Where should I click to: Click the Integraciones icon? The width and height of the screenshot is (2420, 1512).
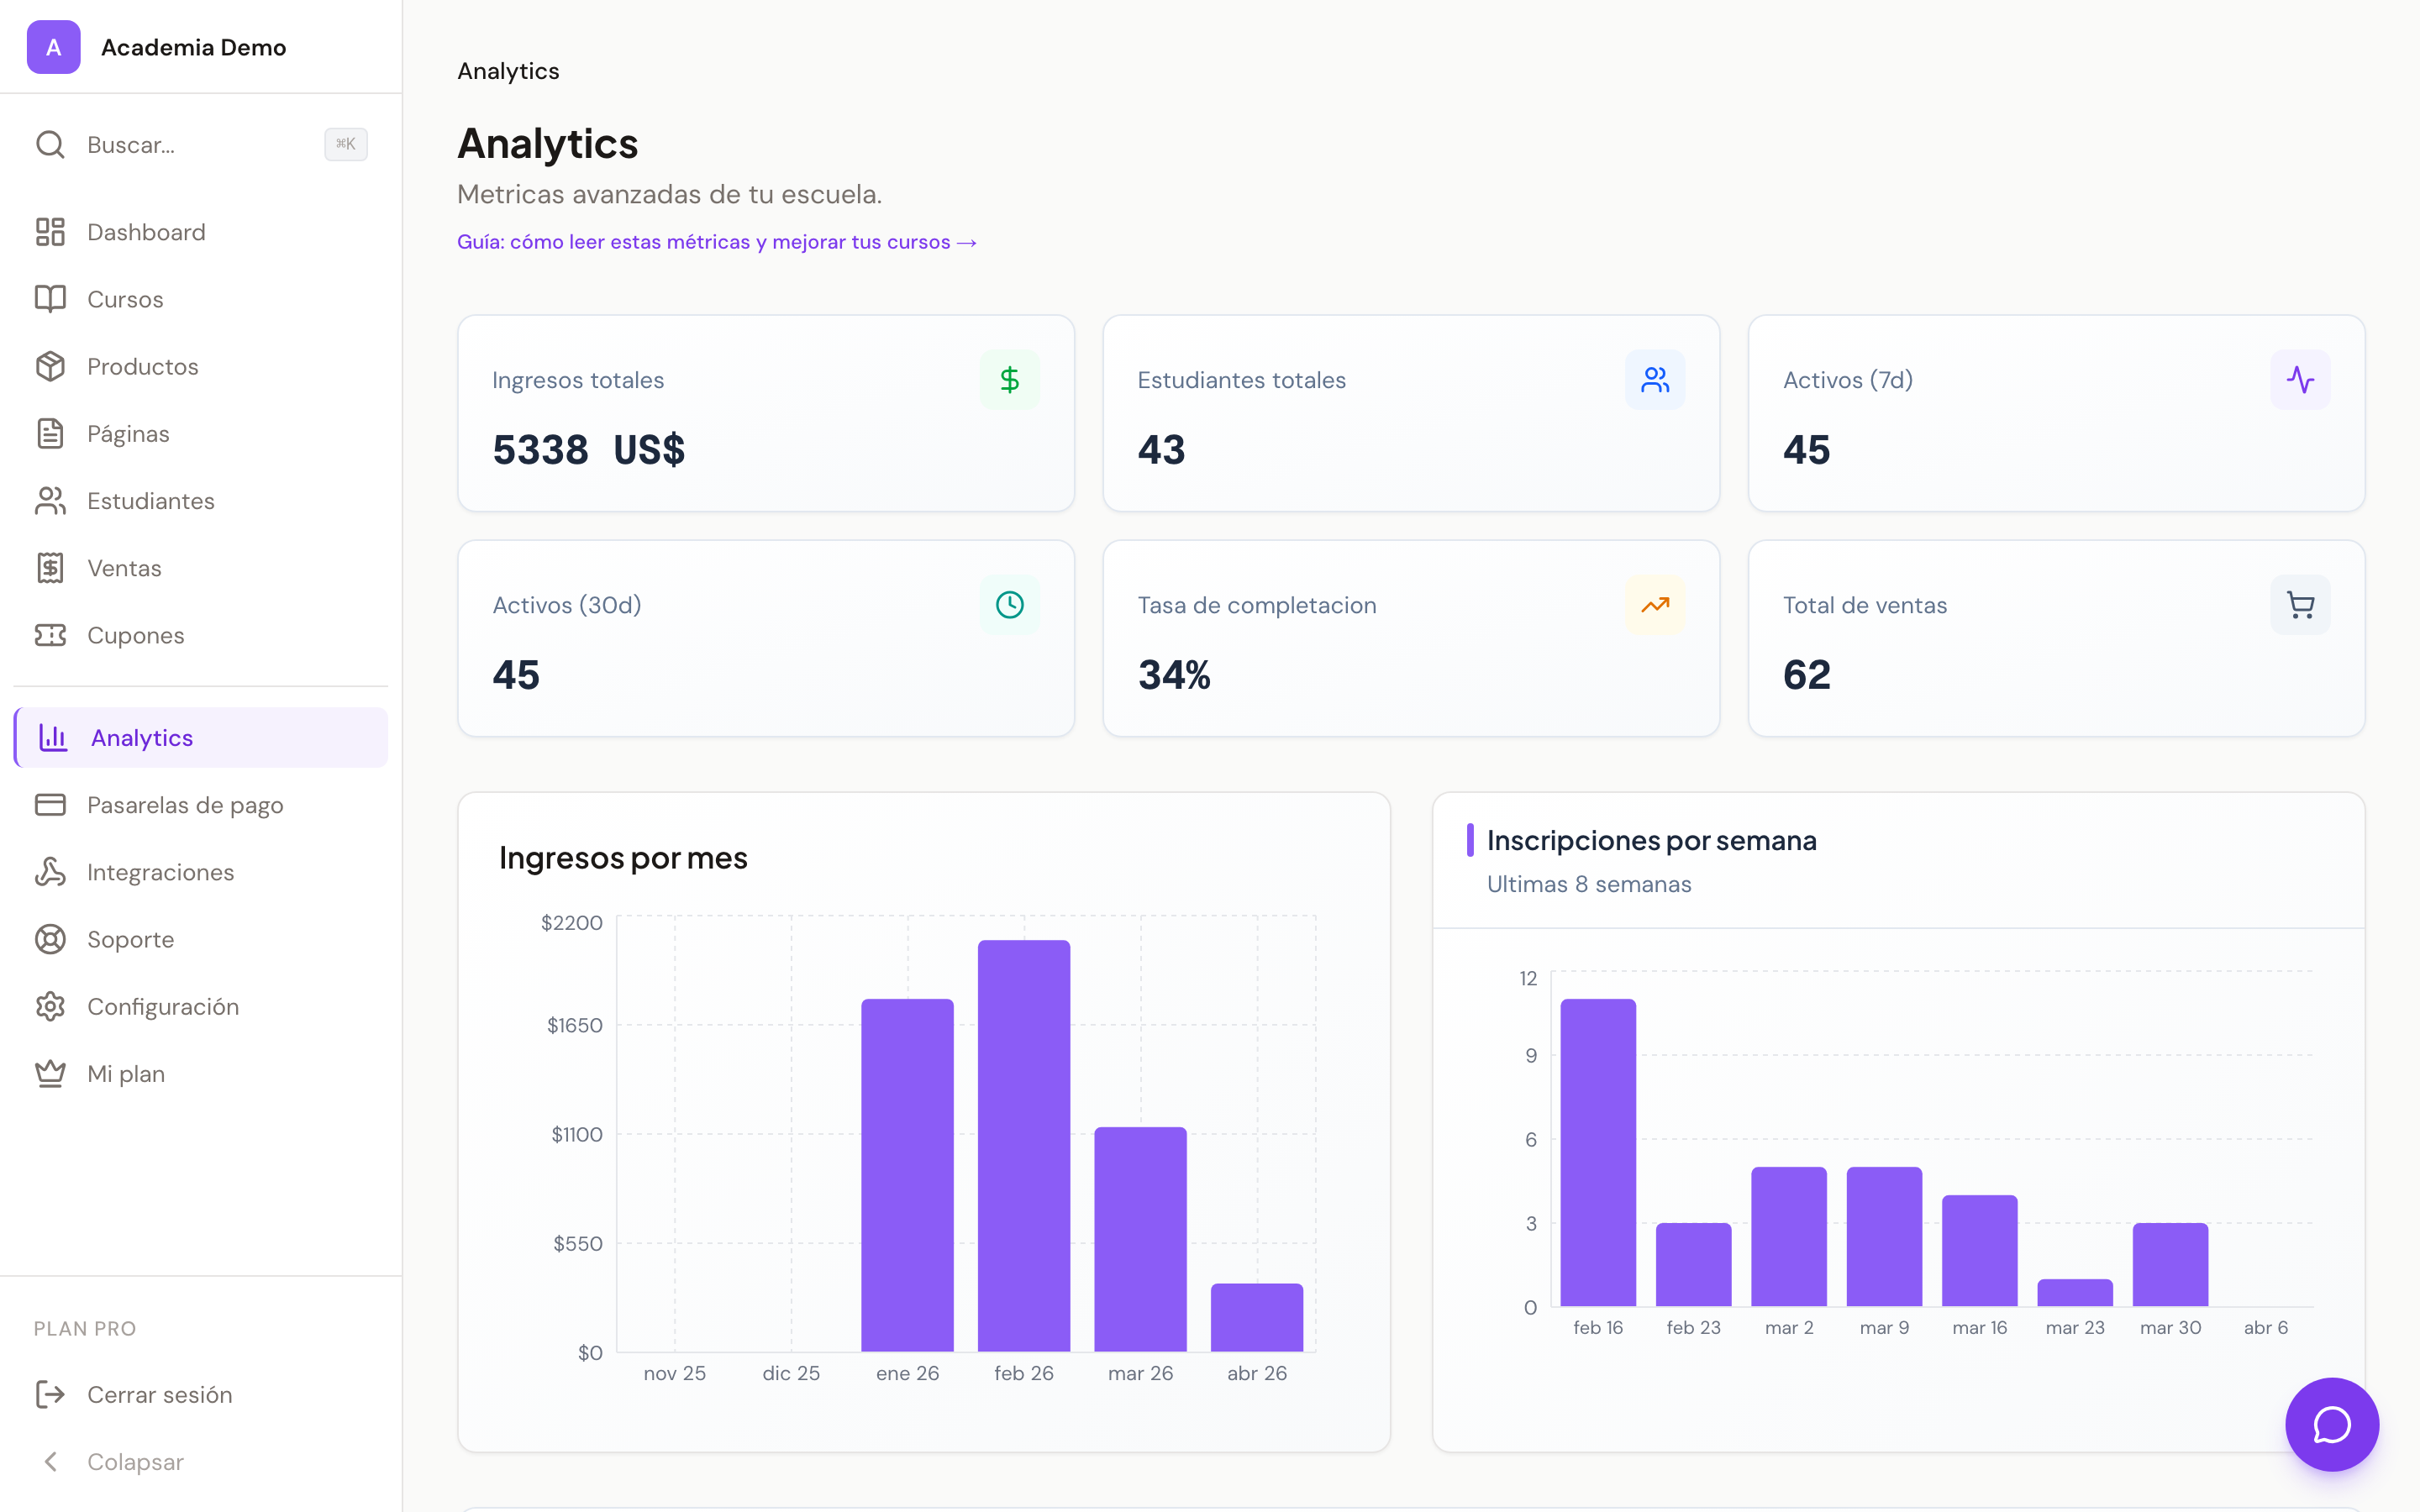click(51, 872)
